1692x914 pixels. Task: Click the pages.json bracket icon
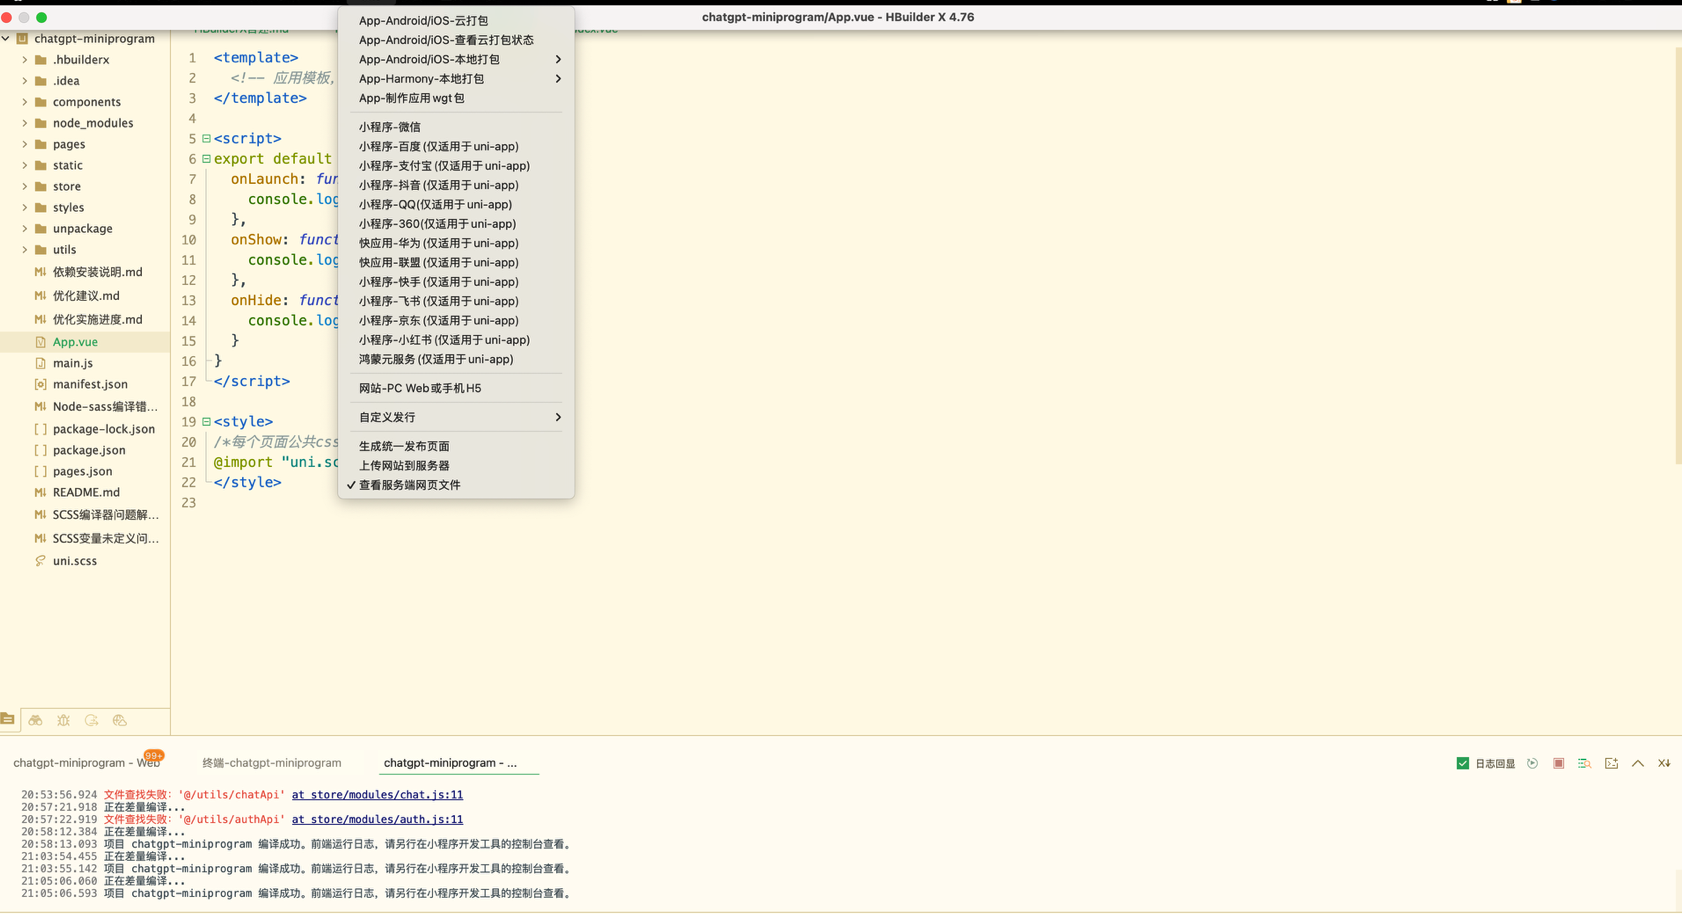[x=40, y=472]
